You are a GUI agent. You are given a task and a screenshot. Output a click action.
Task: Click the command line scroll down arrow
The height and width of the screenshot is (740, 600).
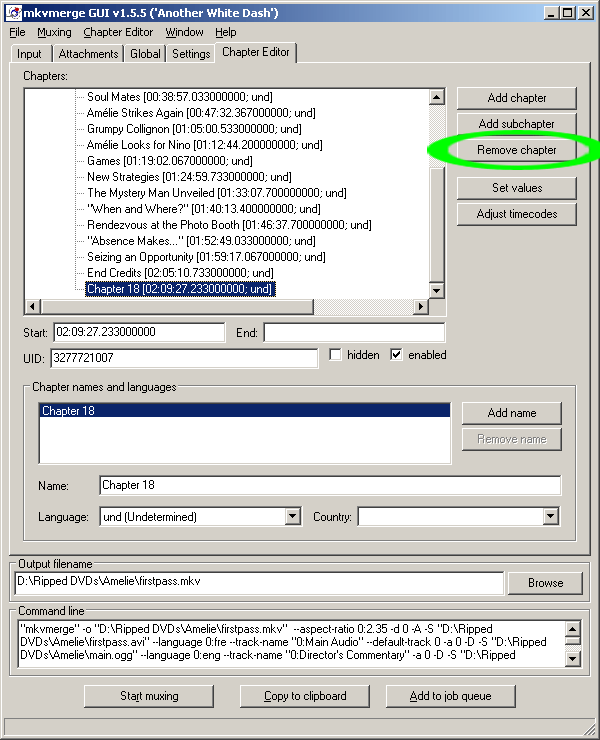coord(573,658)
